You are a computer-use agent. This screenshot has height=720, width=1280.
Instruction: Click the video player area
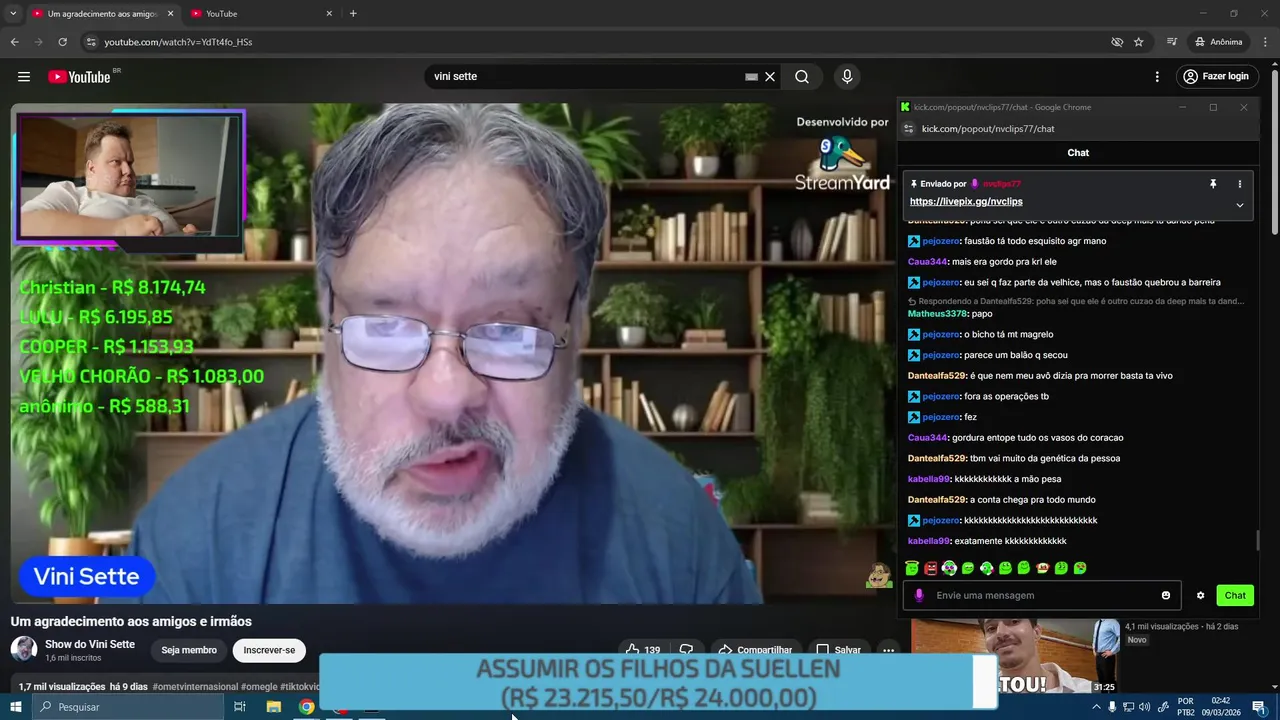(452, 353)
